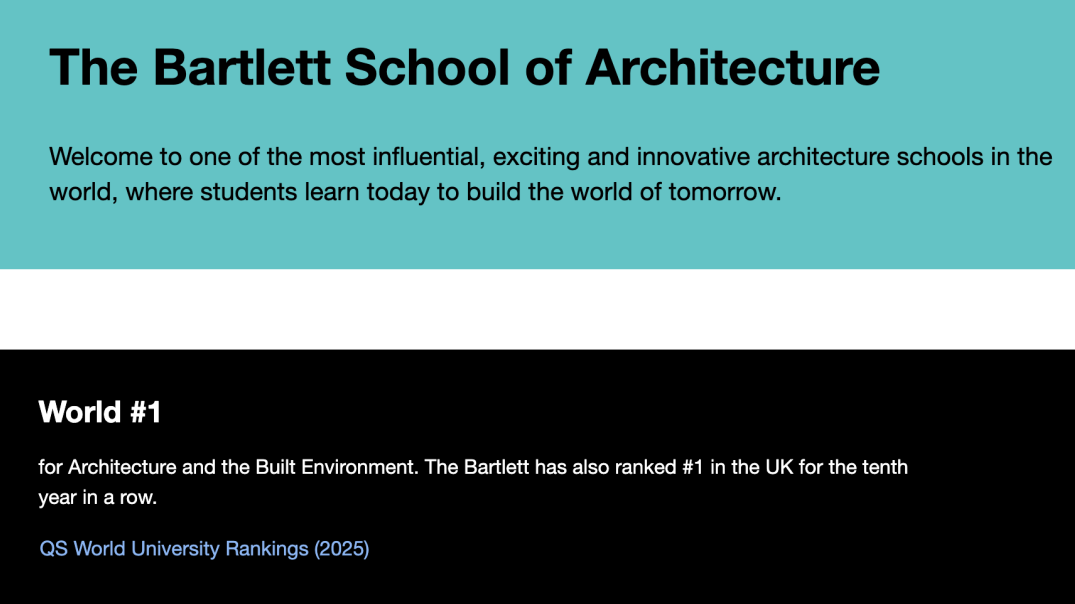Click "The Bartlett School of Architecture" page heading
Image resolution: width=1075 pixels, height=604 pixels.
[x=464, y=67]
